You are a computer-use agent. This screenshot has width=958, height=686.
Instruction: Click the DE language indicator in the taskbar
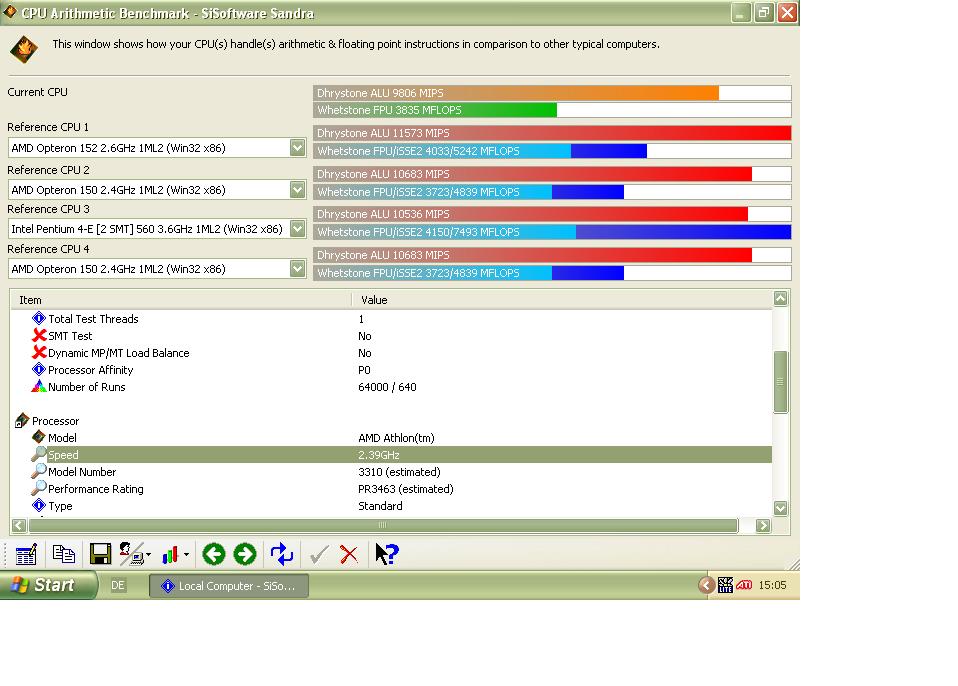point(118,585)
